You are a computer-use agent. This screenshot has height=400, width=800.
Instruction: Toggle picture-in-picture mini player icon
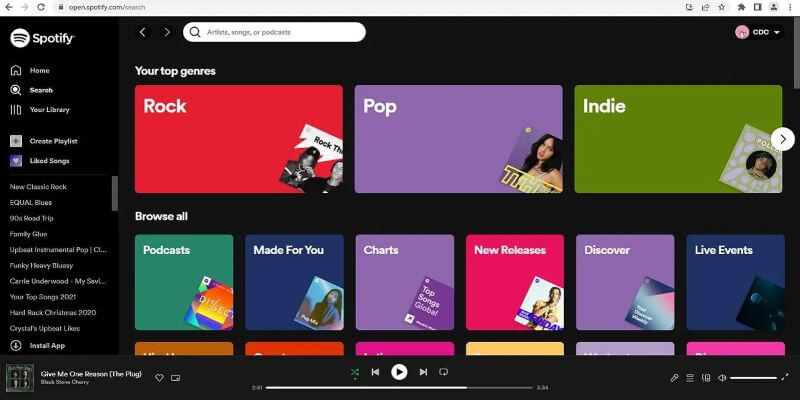[176, 378]
